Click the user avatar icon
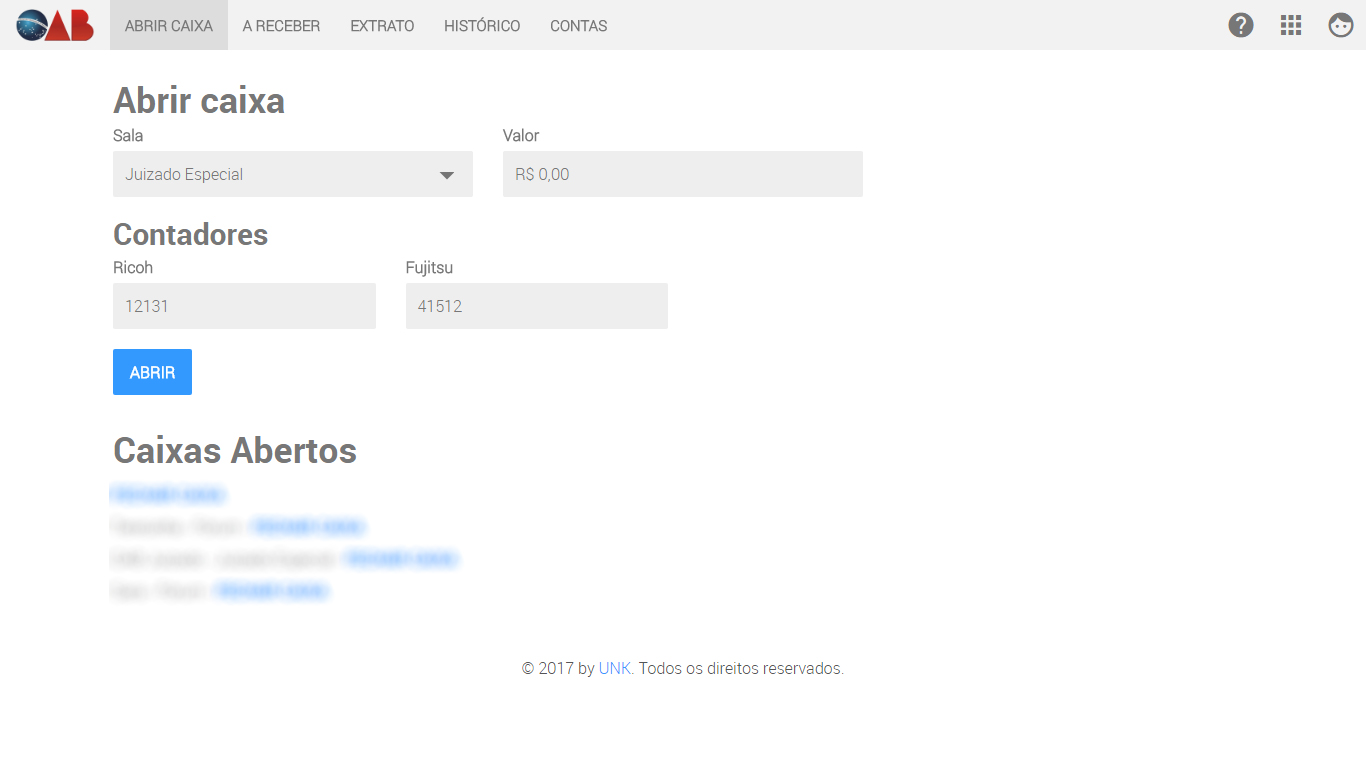1366x768 pixels. point(1341,25)
